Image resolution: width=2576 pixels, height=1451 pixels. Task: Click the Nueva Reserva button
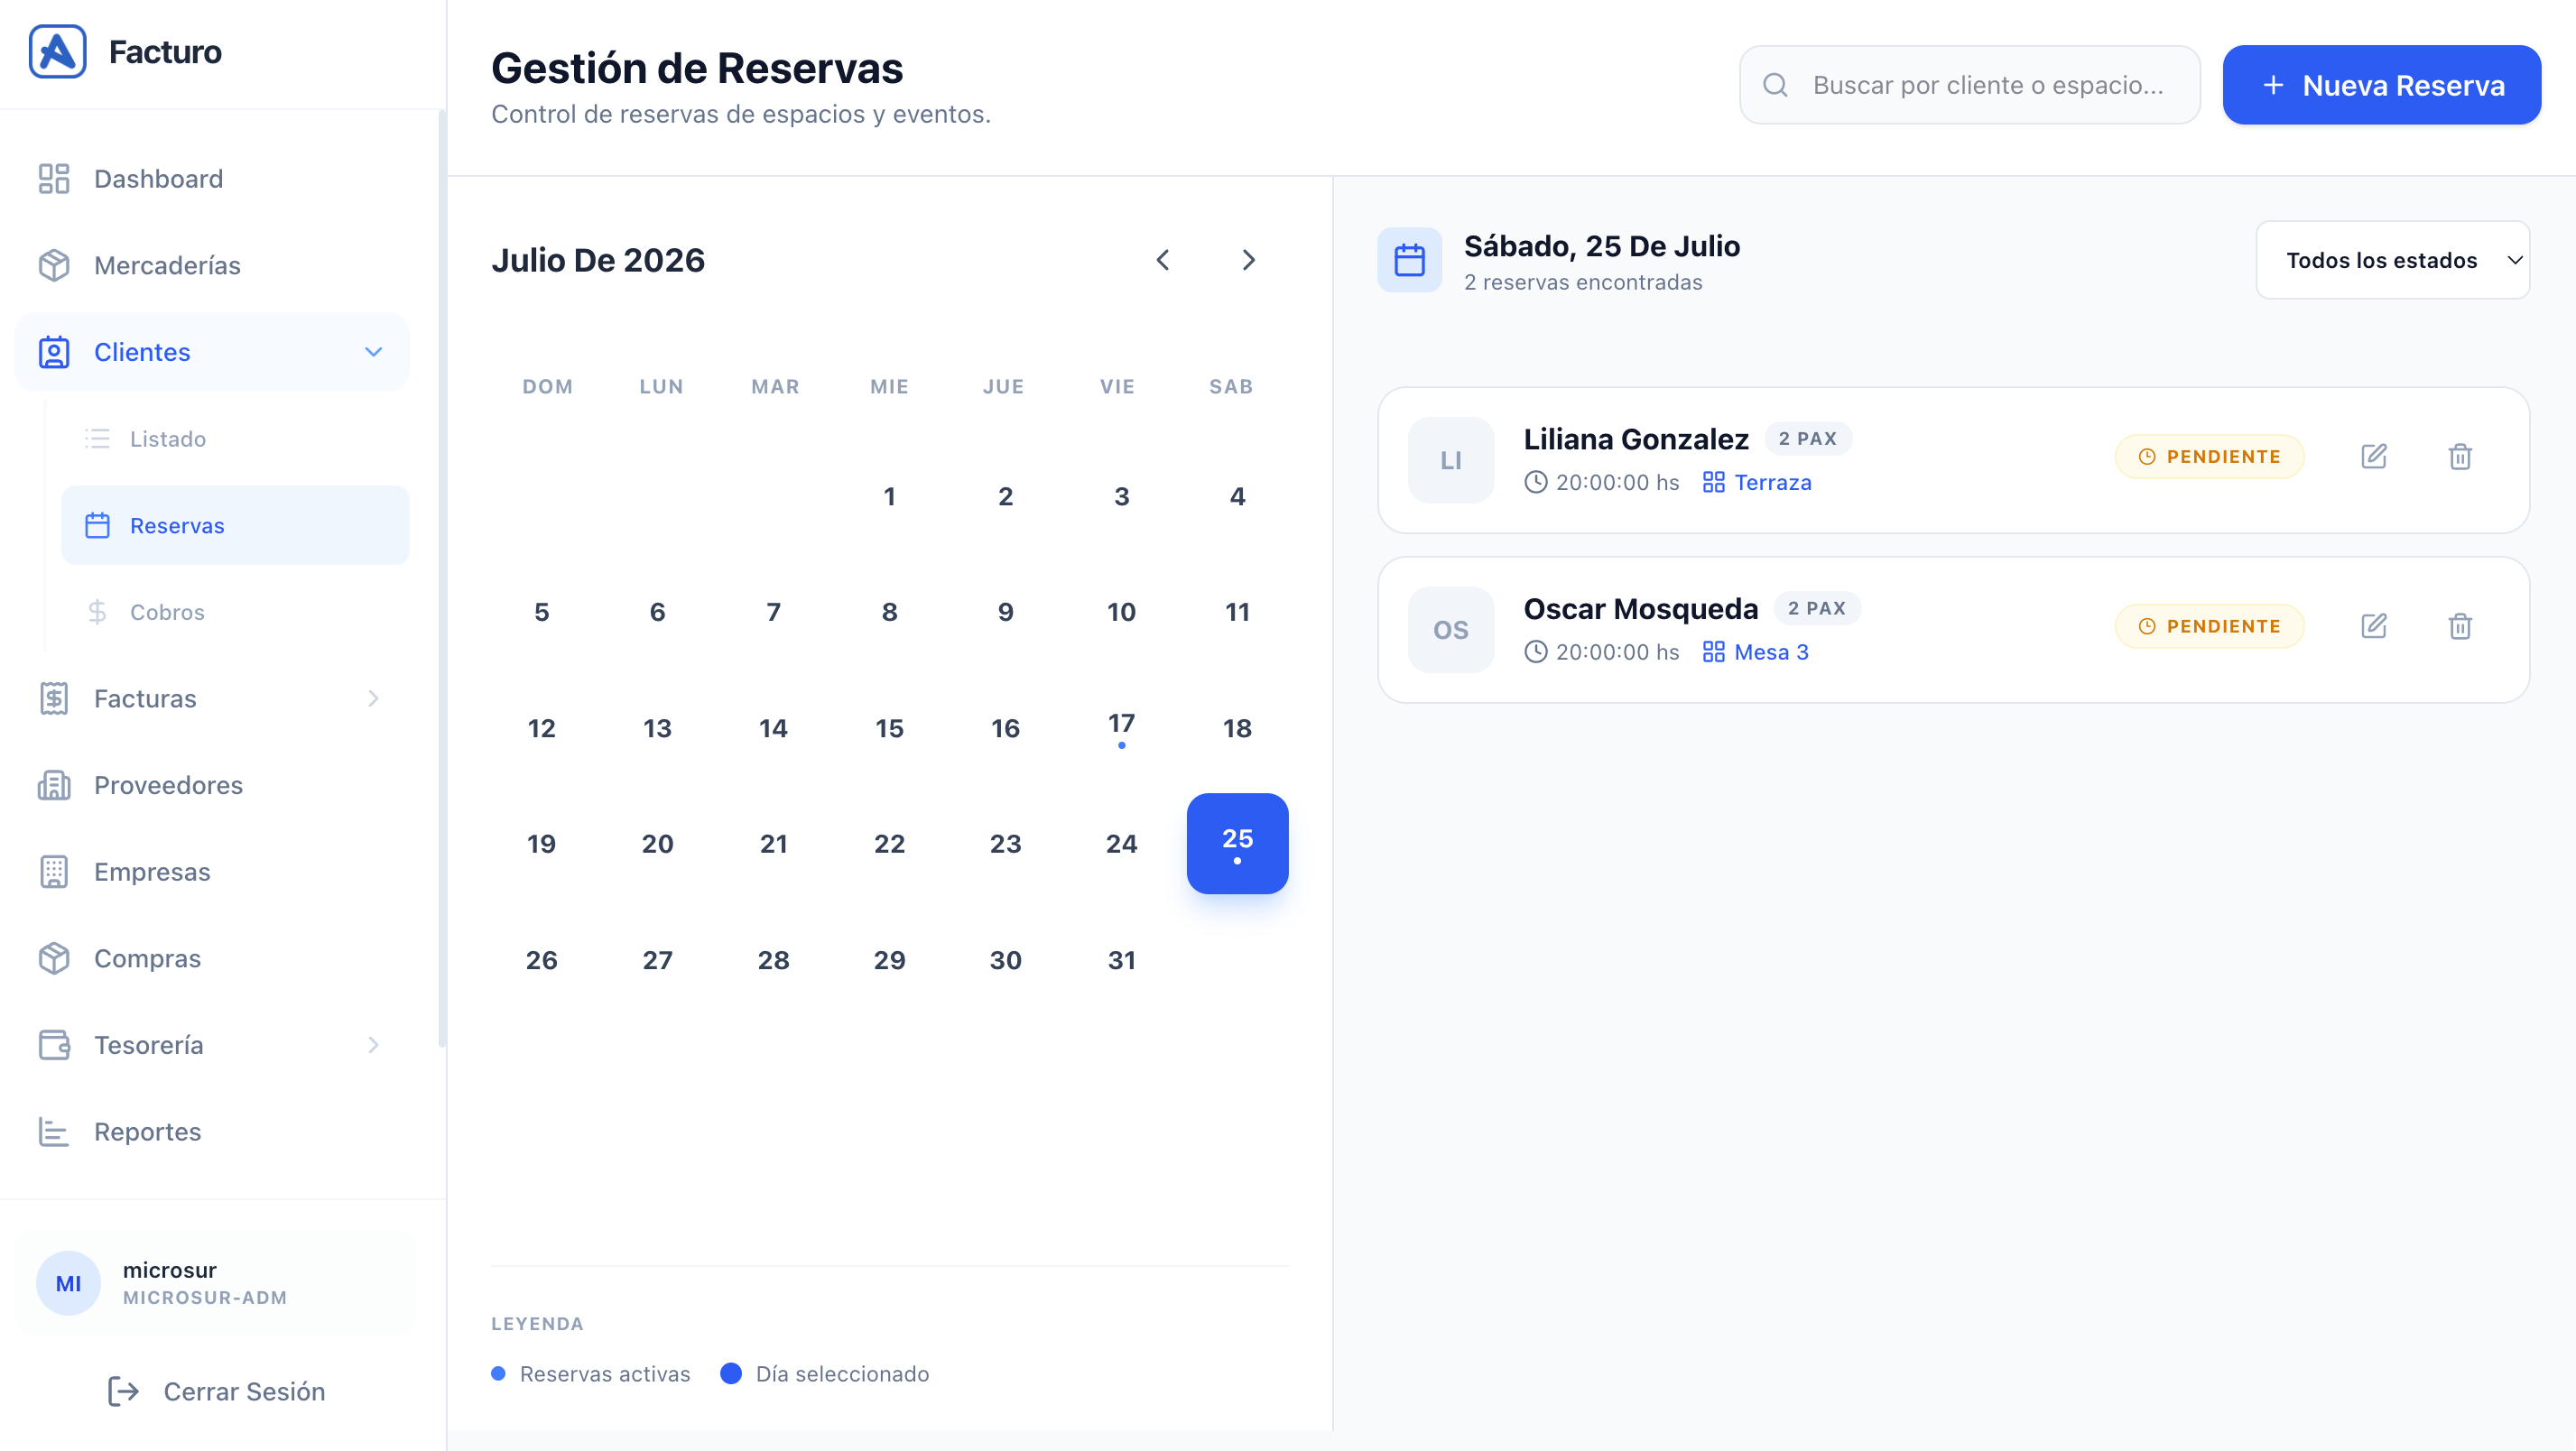click(2381, 85)
